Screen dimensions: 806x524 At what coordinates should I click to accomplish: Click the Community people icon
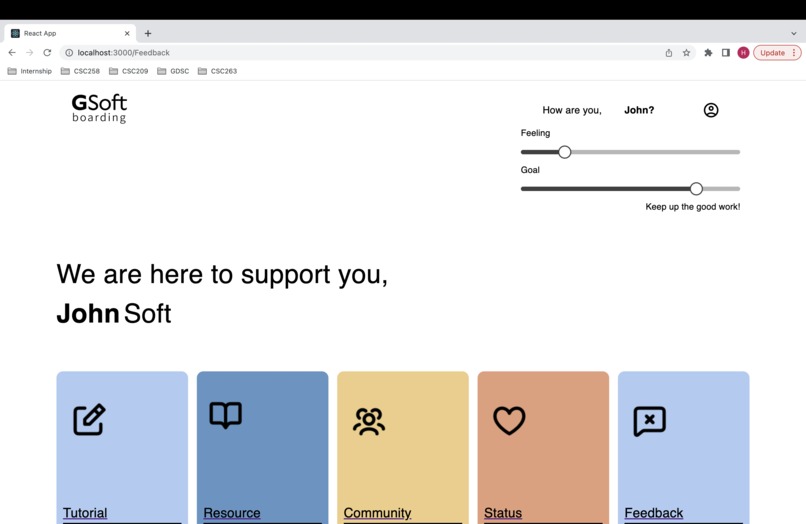pyautogui.click(x=369, y=422)
